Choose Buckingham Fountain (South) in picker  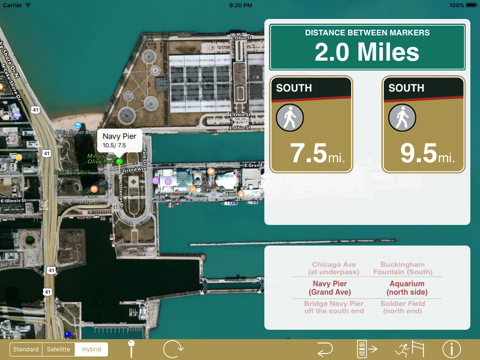[x=403, y=268]
